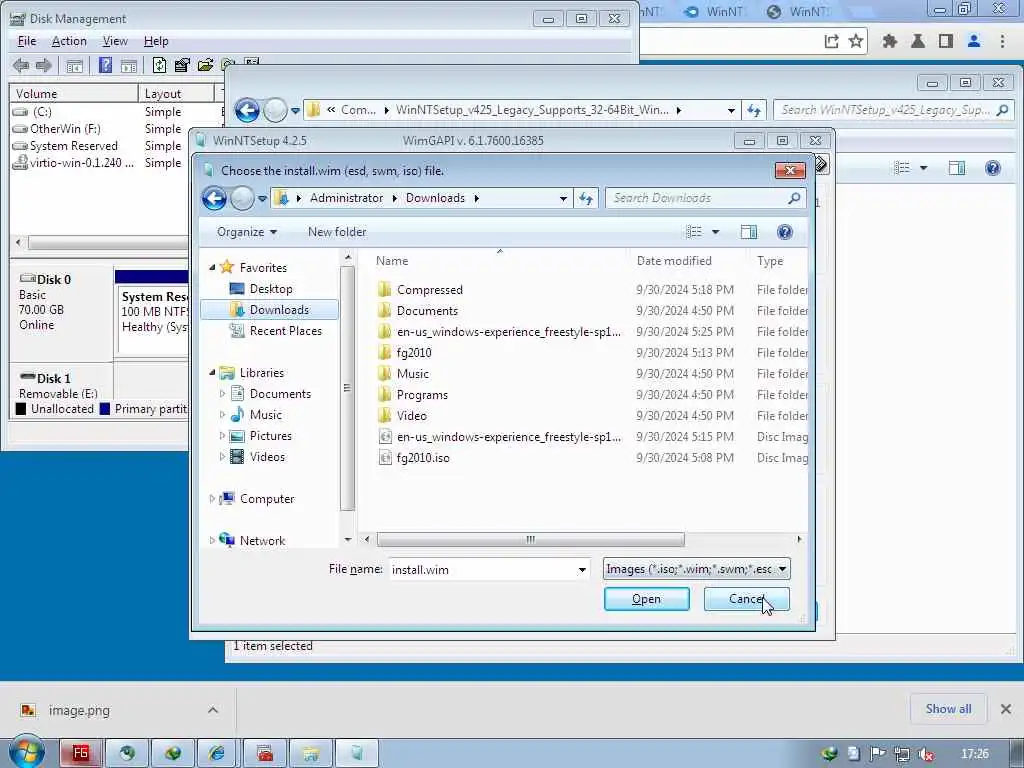Viewport: 1024px width, 768px height.
Task: Open the Organize dropdown menu
Action: [x=247, y=232]
